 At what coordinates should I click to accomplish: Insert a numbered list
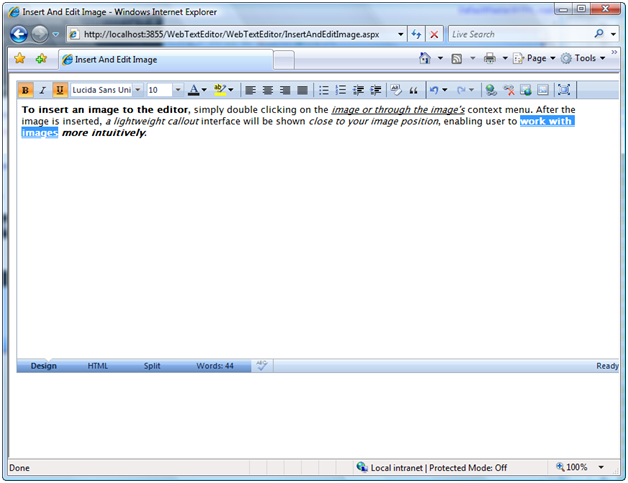(341, 90)
